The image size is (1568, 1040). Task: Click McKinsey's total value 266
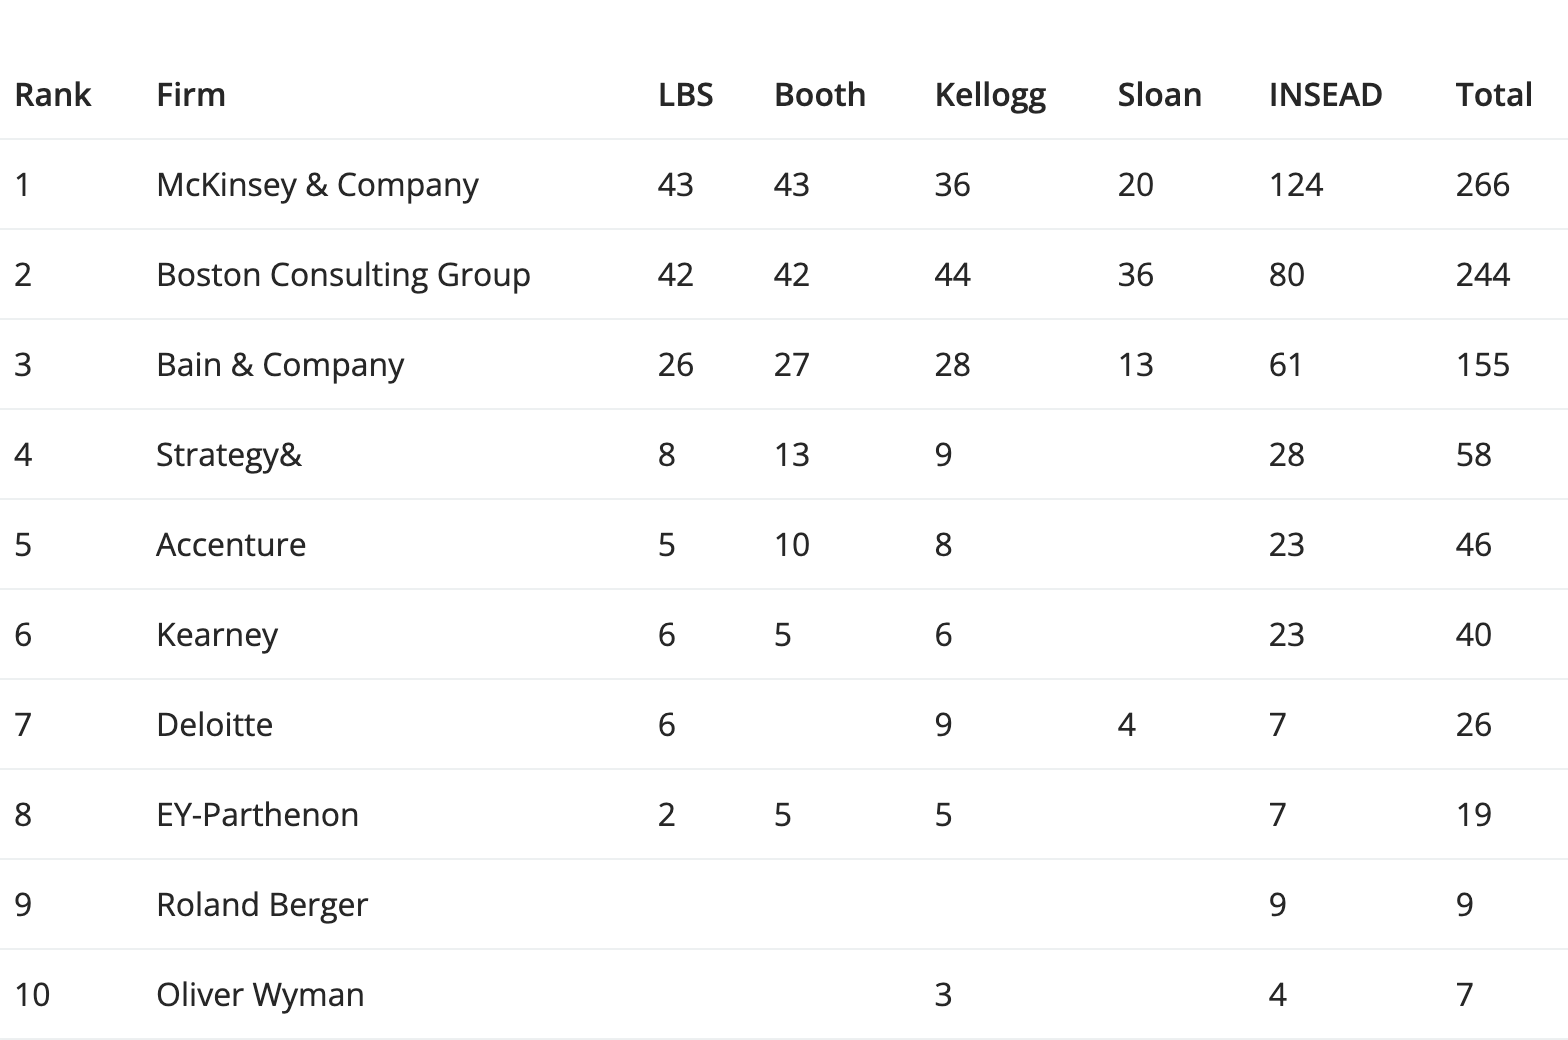click(1483, 185)
